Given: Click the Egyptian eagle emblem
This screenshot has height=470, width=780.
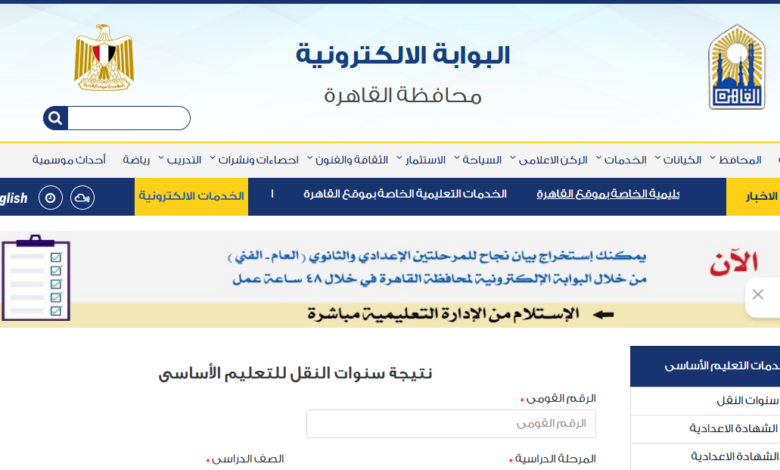Looking at the screenshot, I should click(x=104, y=58).
